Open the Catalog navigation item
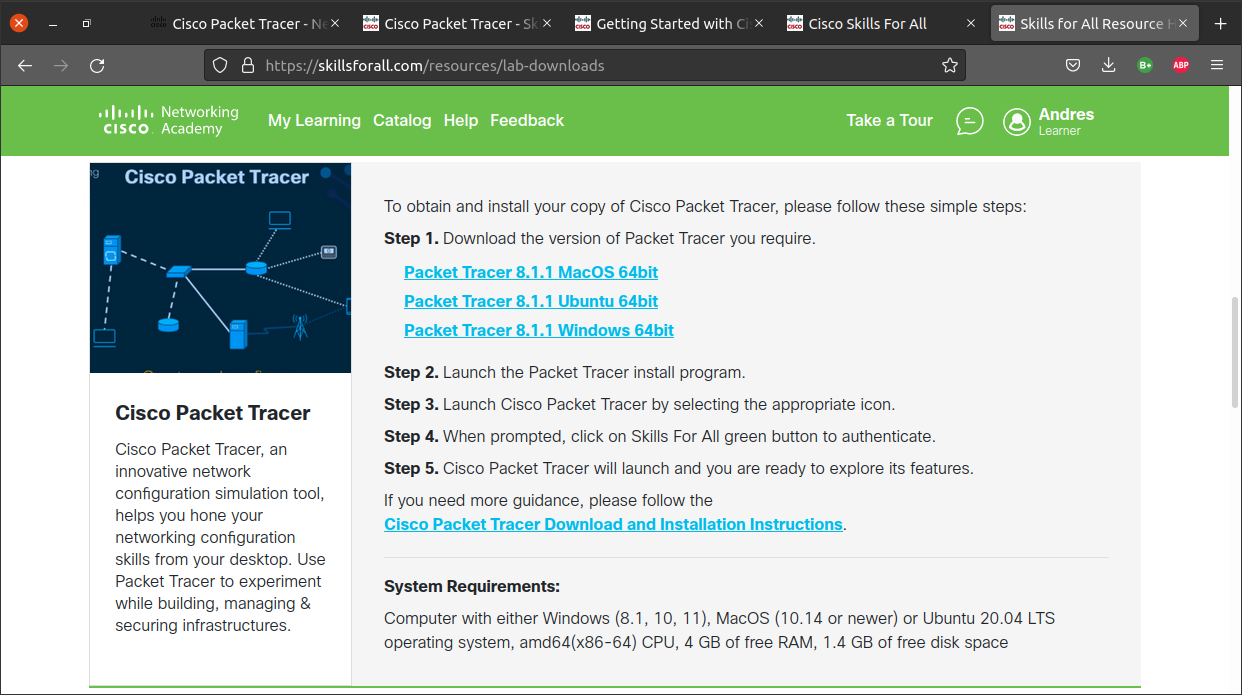This screenshot has height=695, width=1242. tap(402, 120)
